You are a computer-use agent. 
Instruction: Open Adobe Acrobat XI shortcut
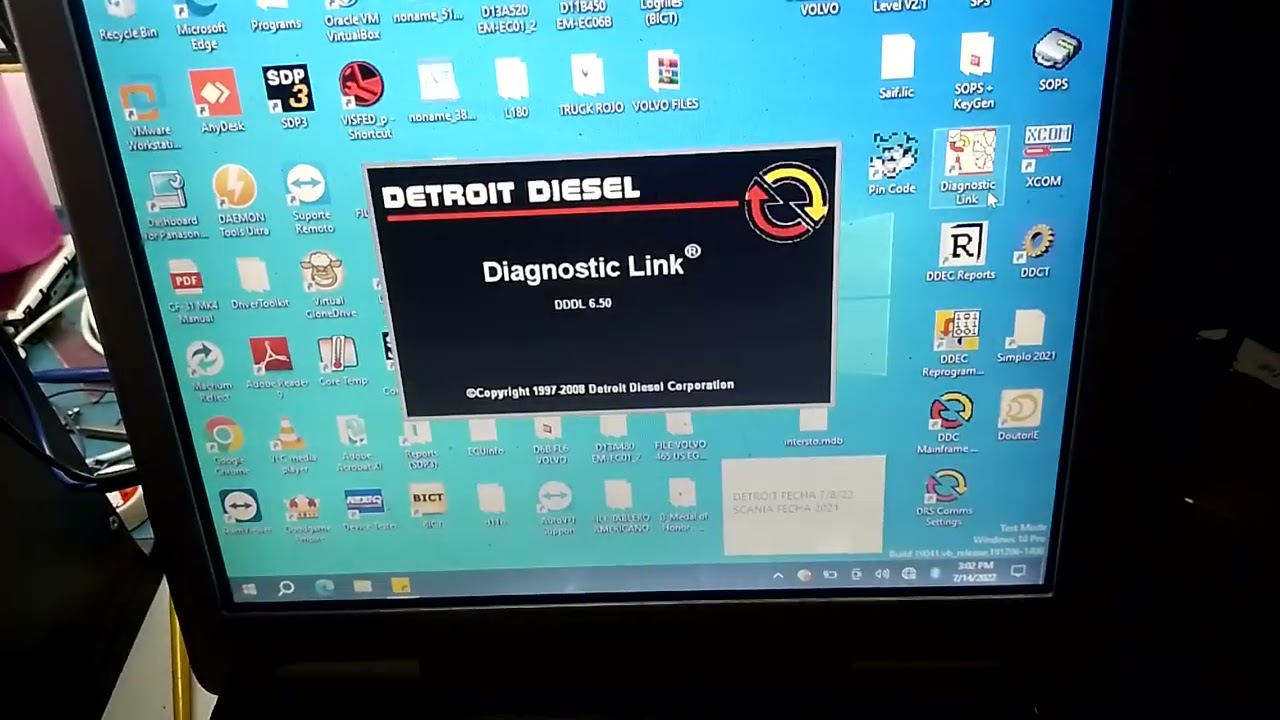pos(355,443)
